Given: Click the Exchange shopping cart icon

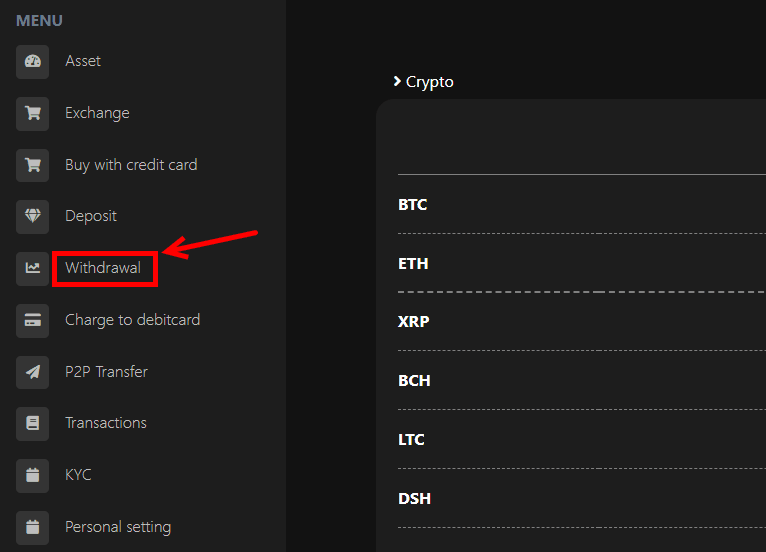Looking at the screenshot, I should [33, 113].
